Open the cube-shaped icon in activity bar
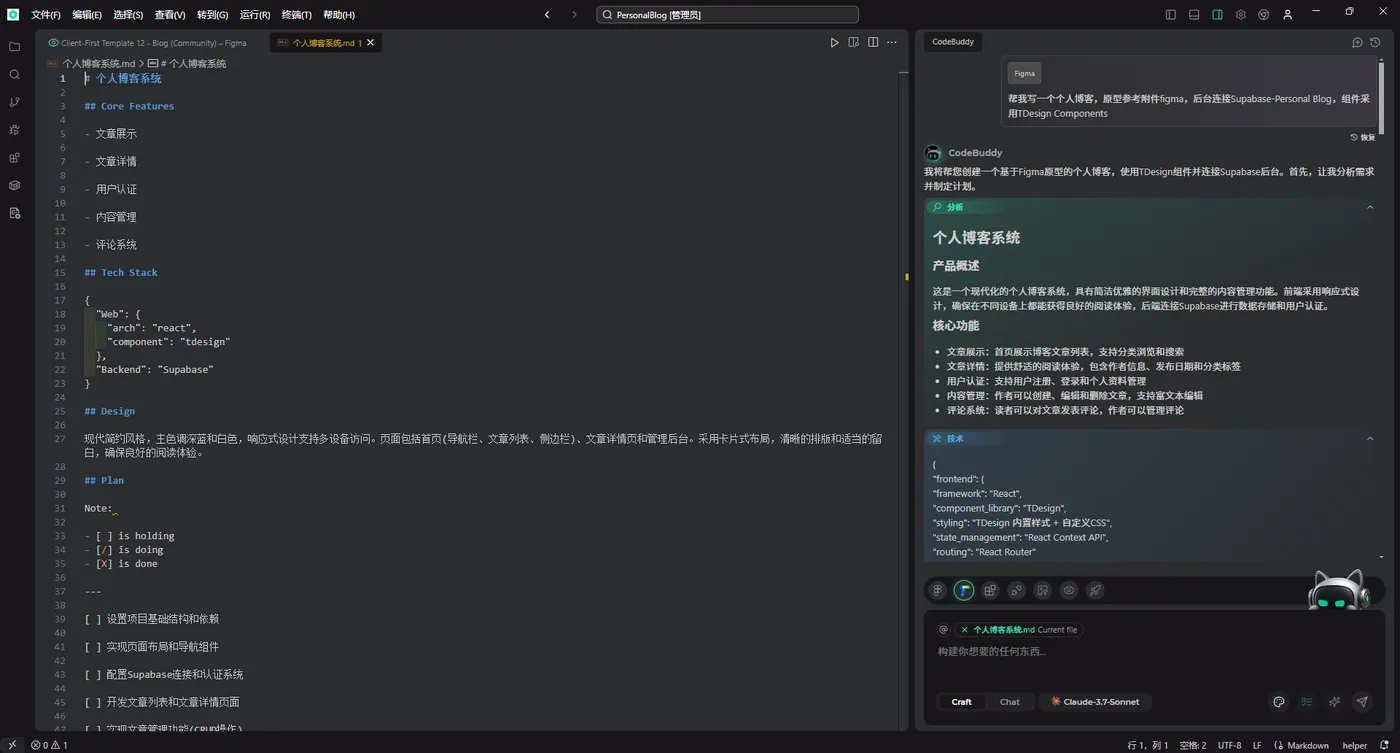1400x753 pixels. click(14, 185)
